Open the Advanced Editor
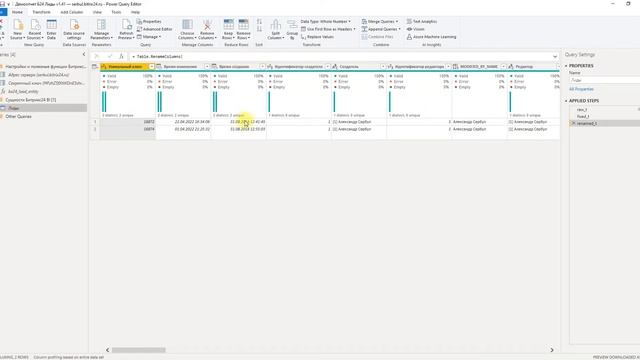The width and height of the screenshot is (640, 360). [x=154, y=29]
